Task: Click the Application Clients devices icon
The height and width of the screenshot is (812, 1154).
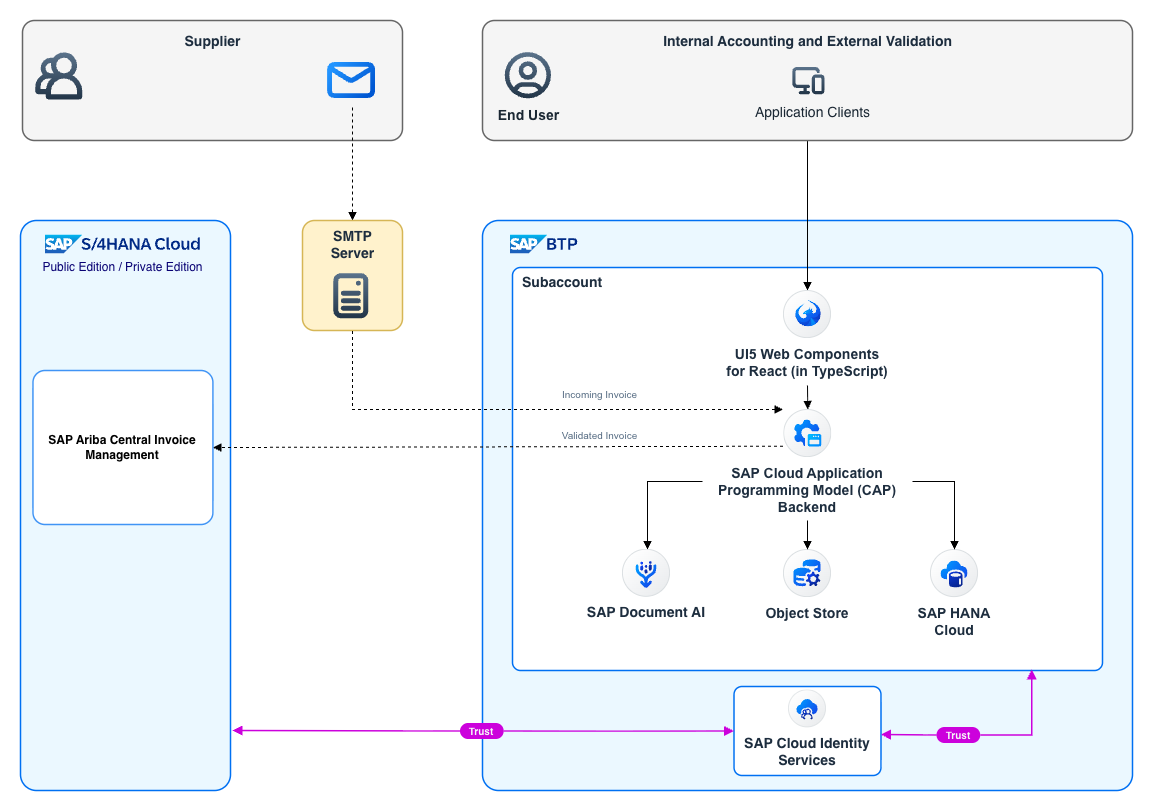Action: click(808, 81)
